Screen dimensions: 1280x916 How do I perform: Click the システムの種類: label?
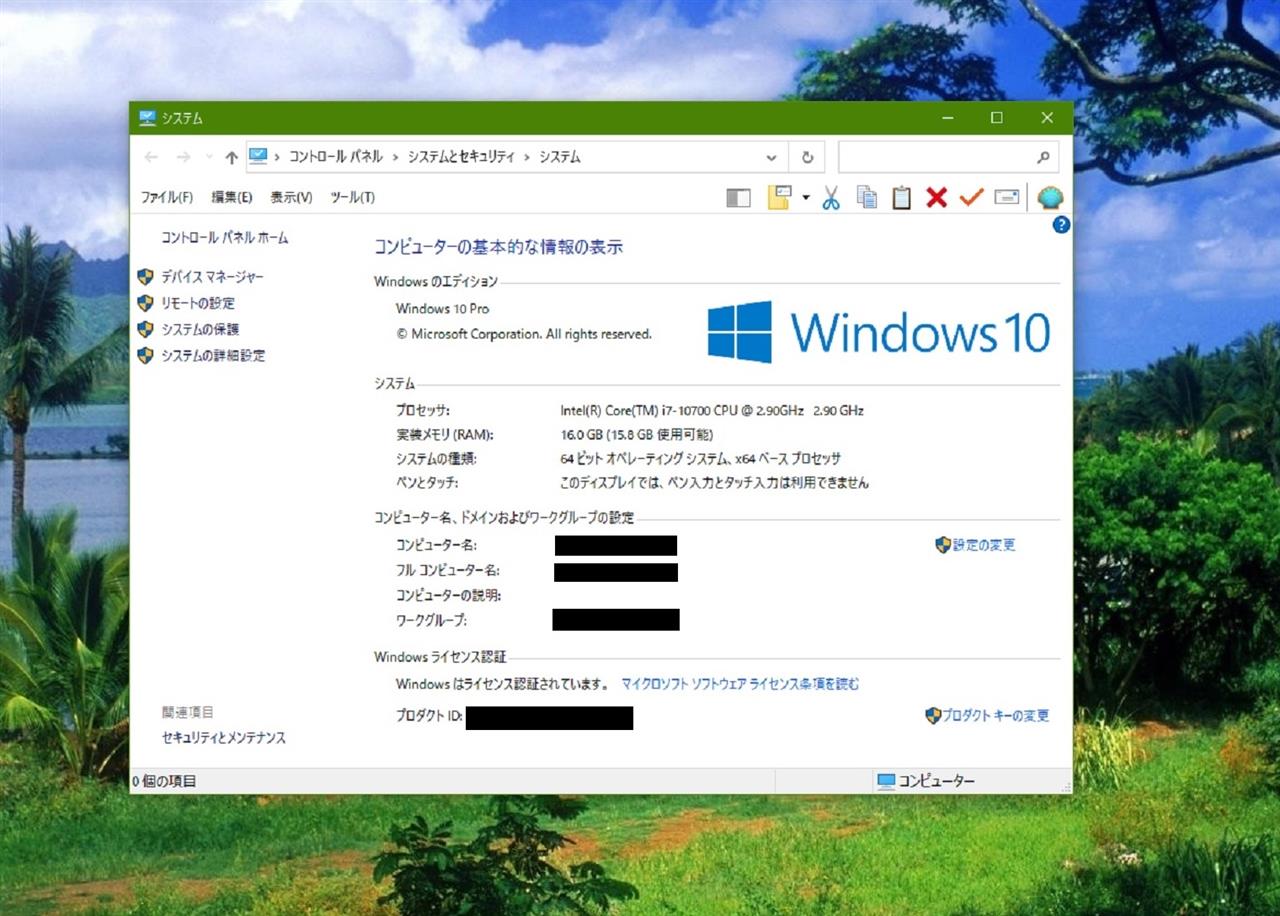tap(436, 459)
